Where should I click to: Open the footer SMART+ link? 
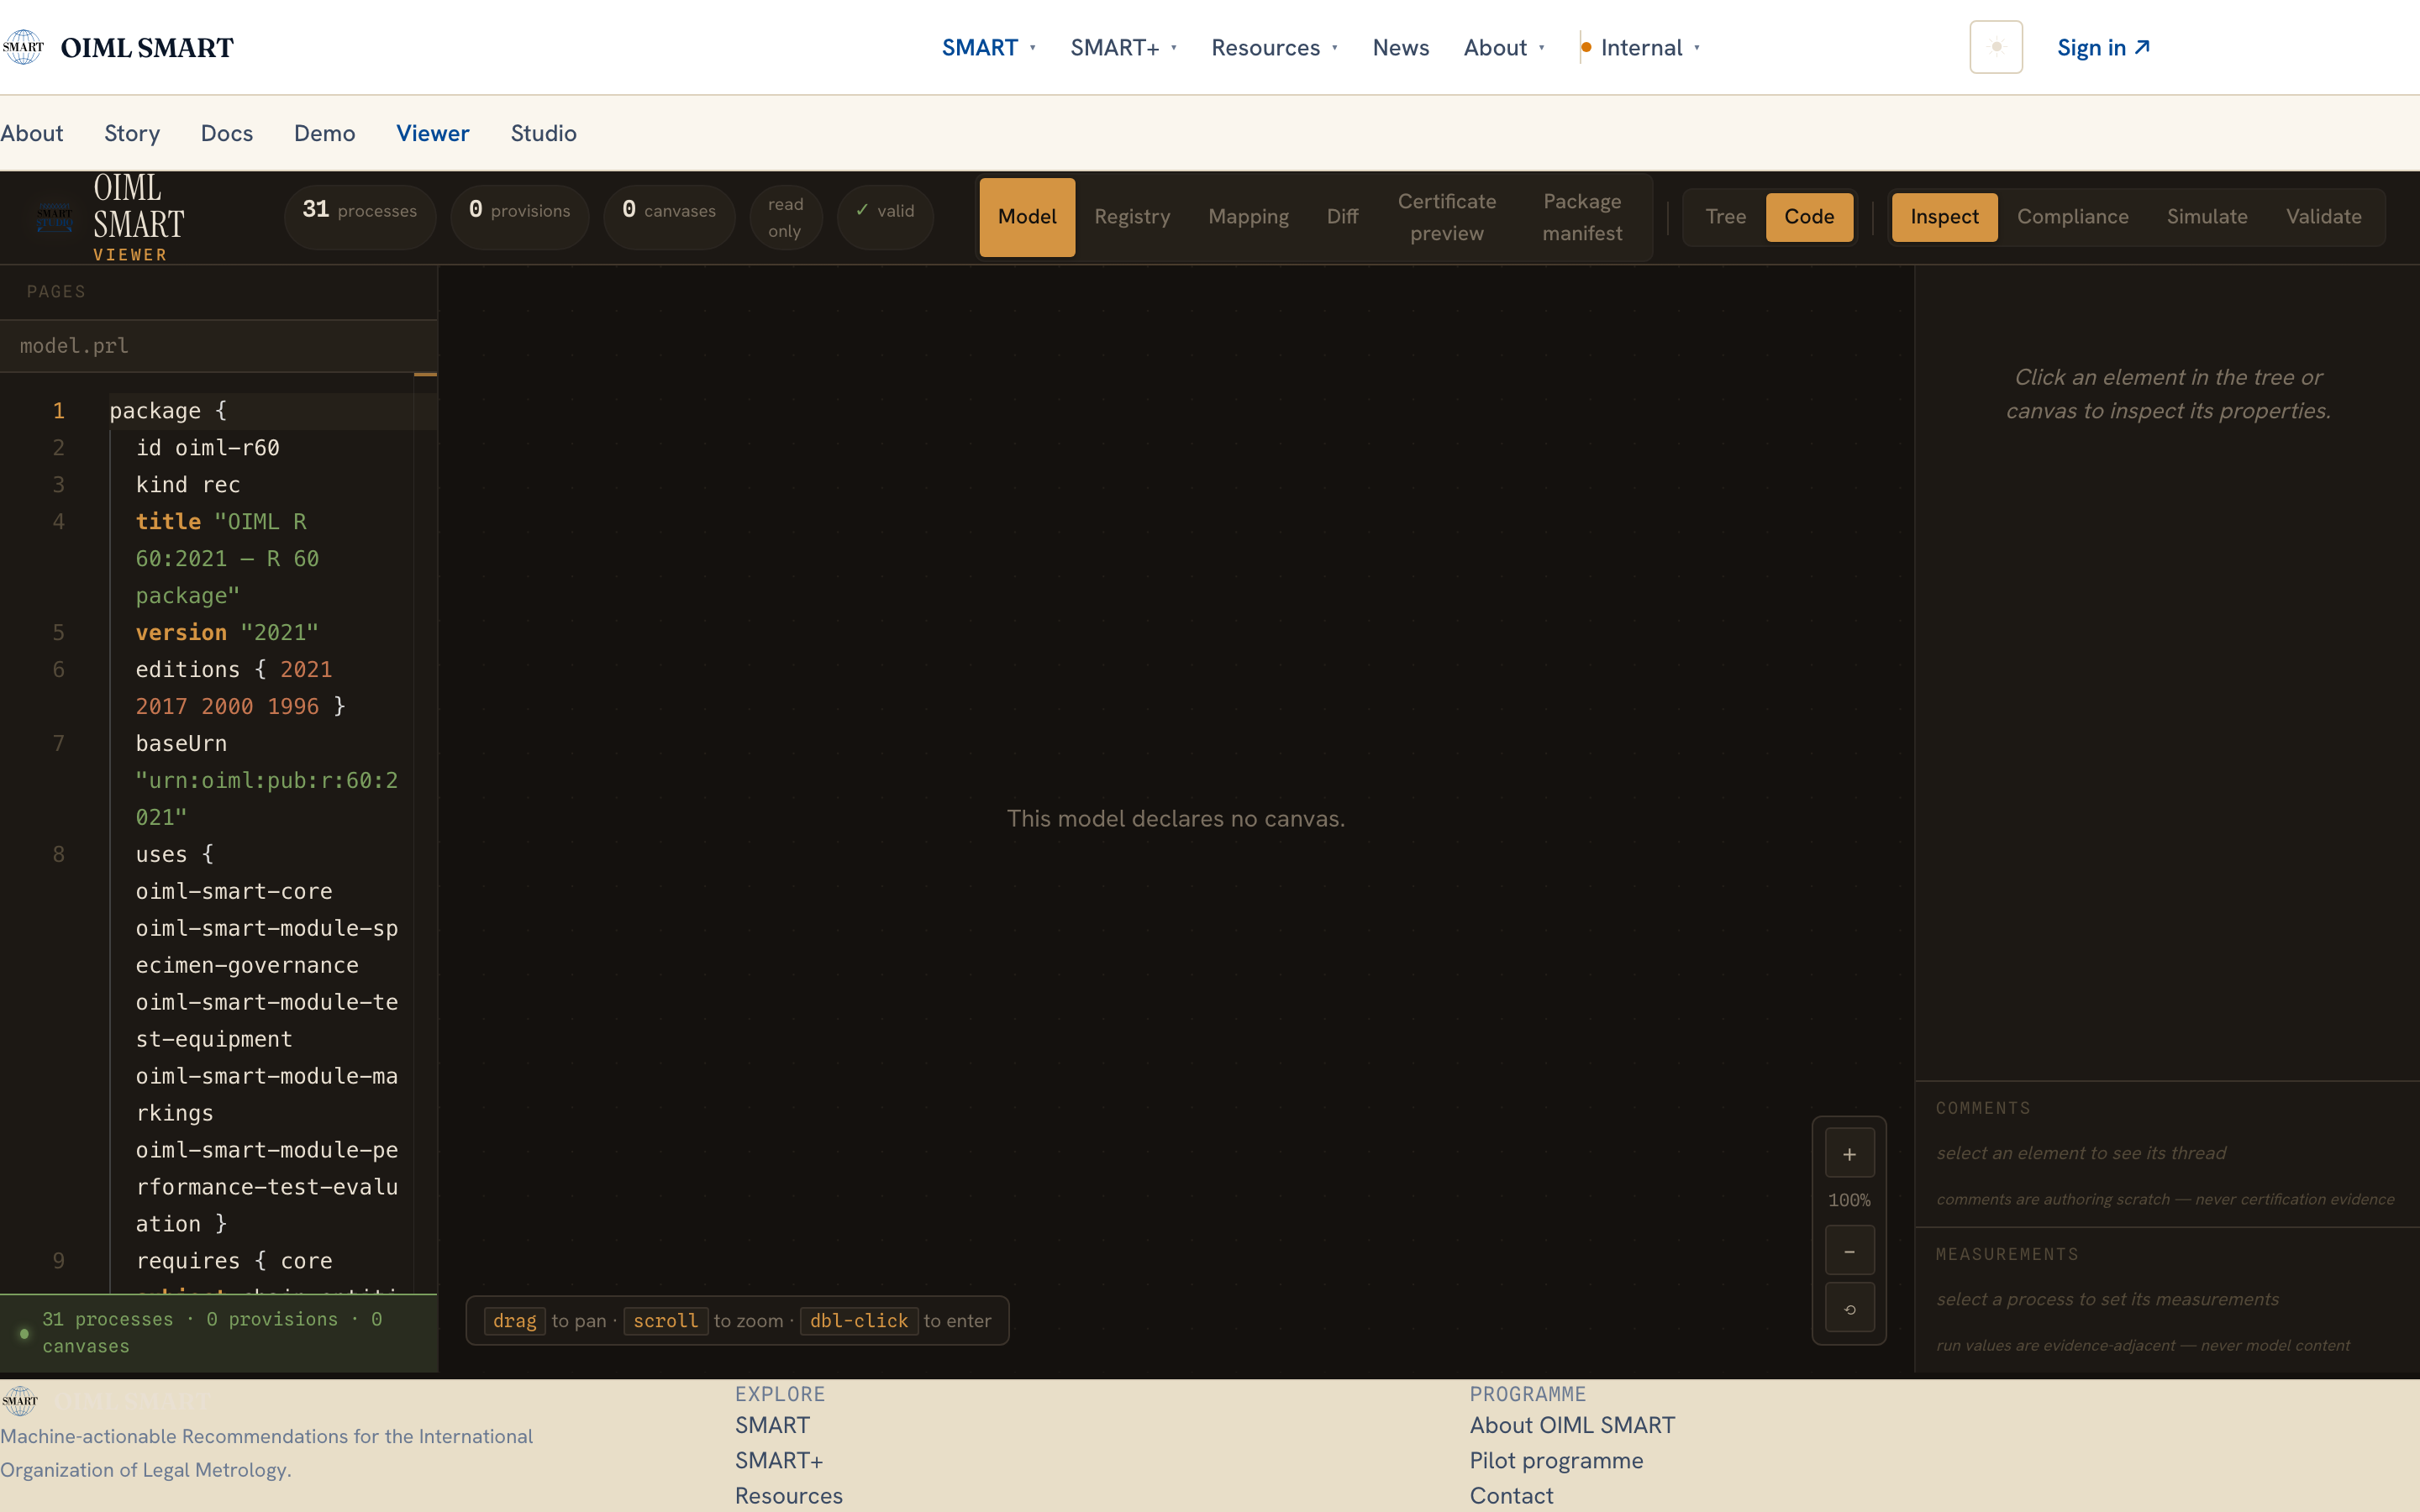point(779,1460)
